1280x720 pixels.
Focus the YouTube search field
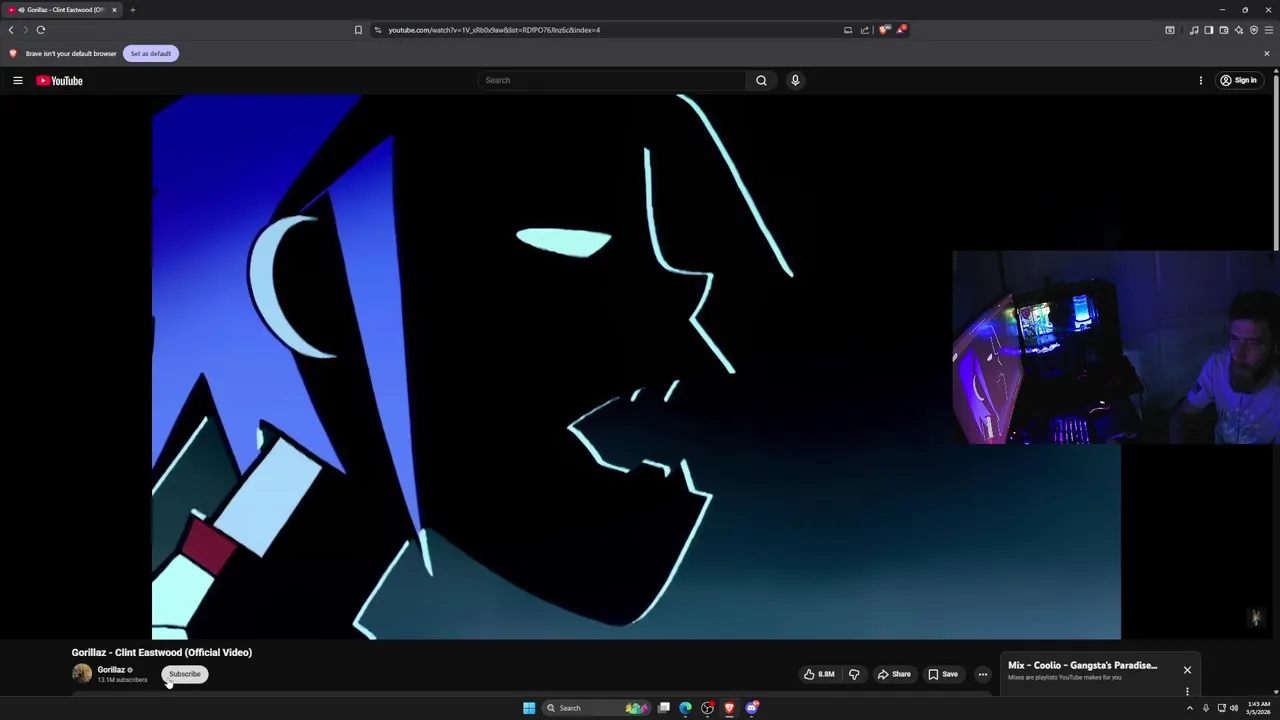coord(611,80)
